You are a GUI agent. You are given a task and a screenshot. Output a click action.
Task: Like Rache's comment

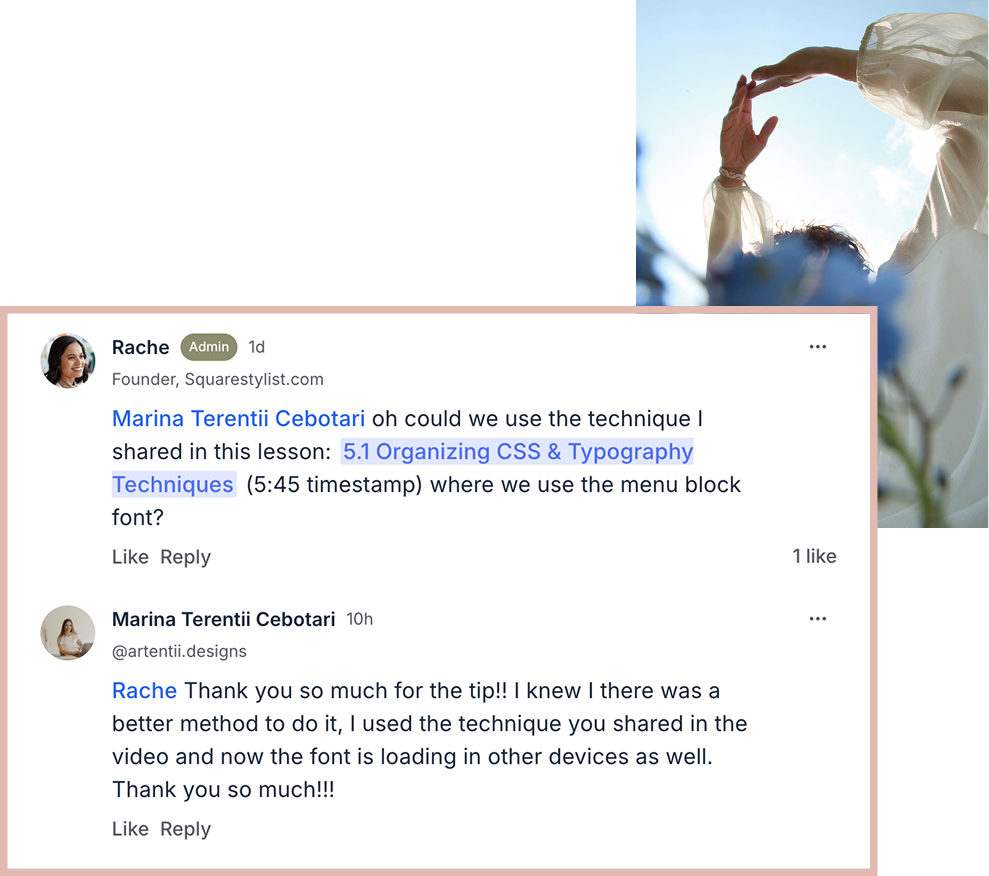click(130, 557)
